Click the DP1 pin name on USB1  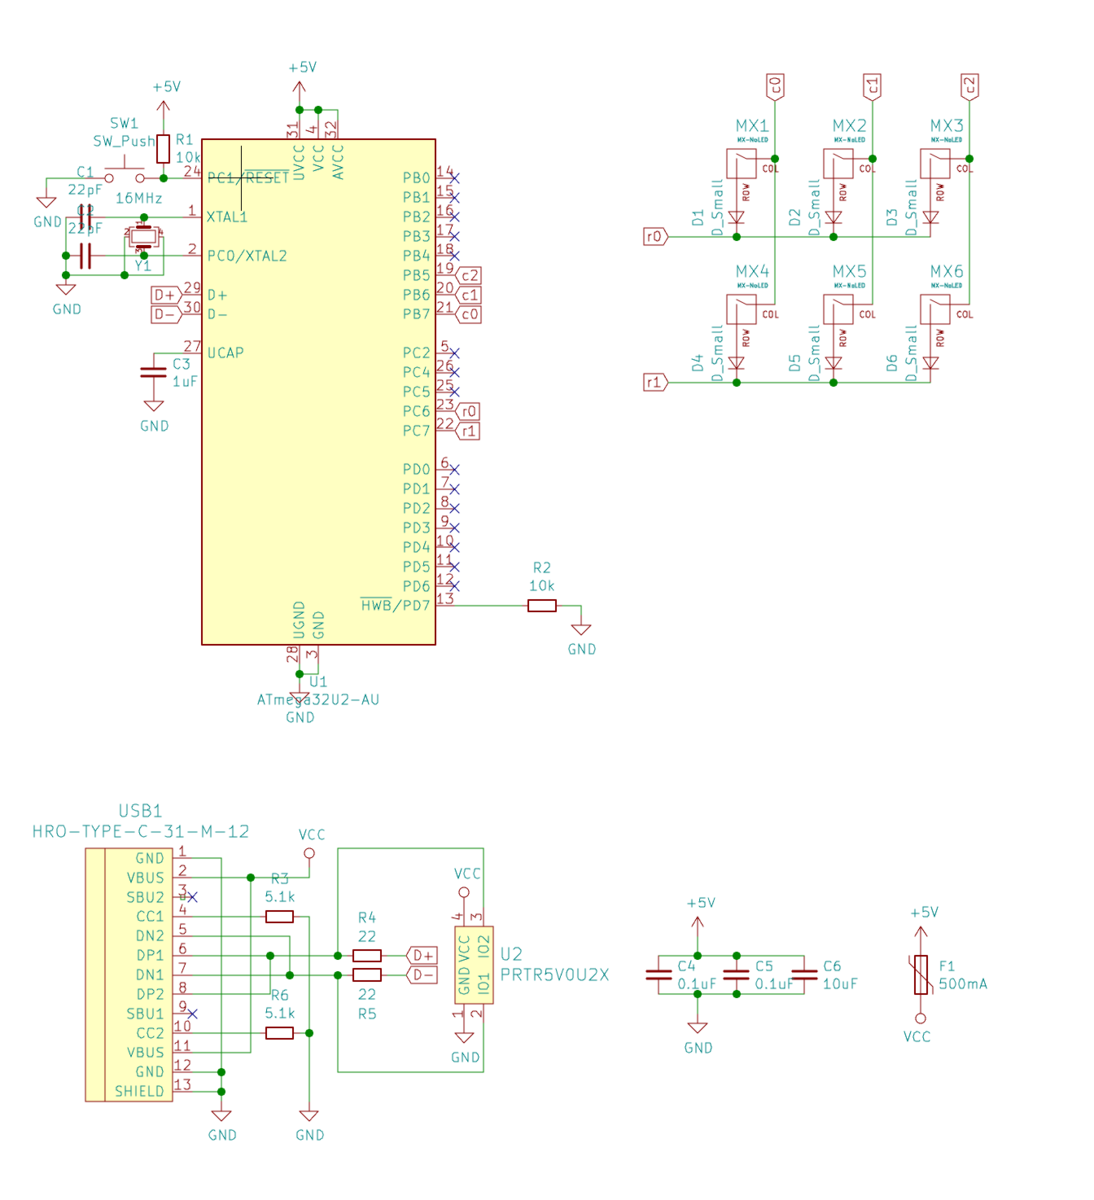pos(150,955)
